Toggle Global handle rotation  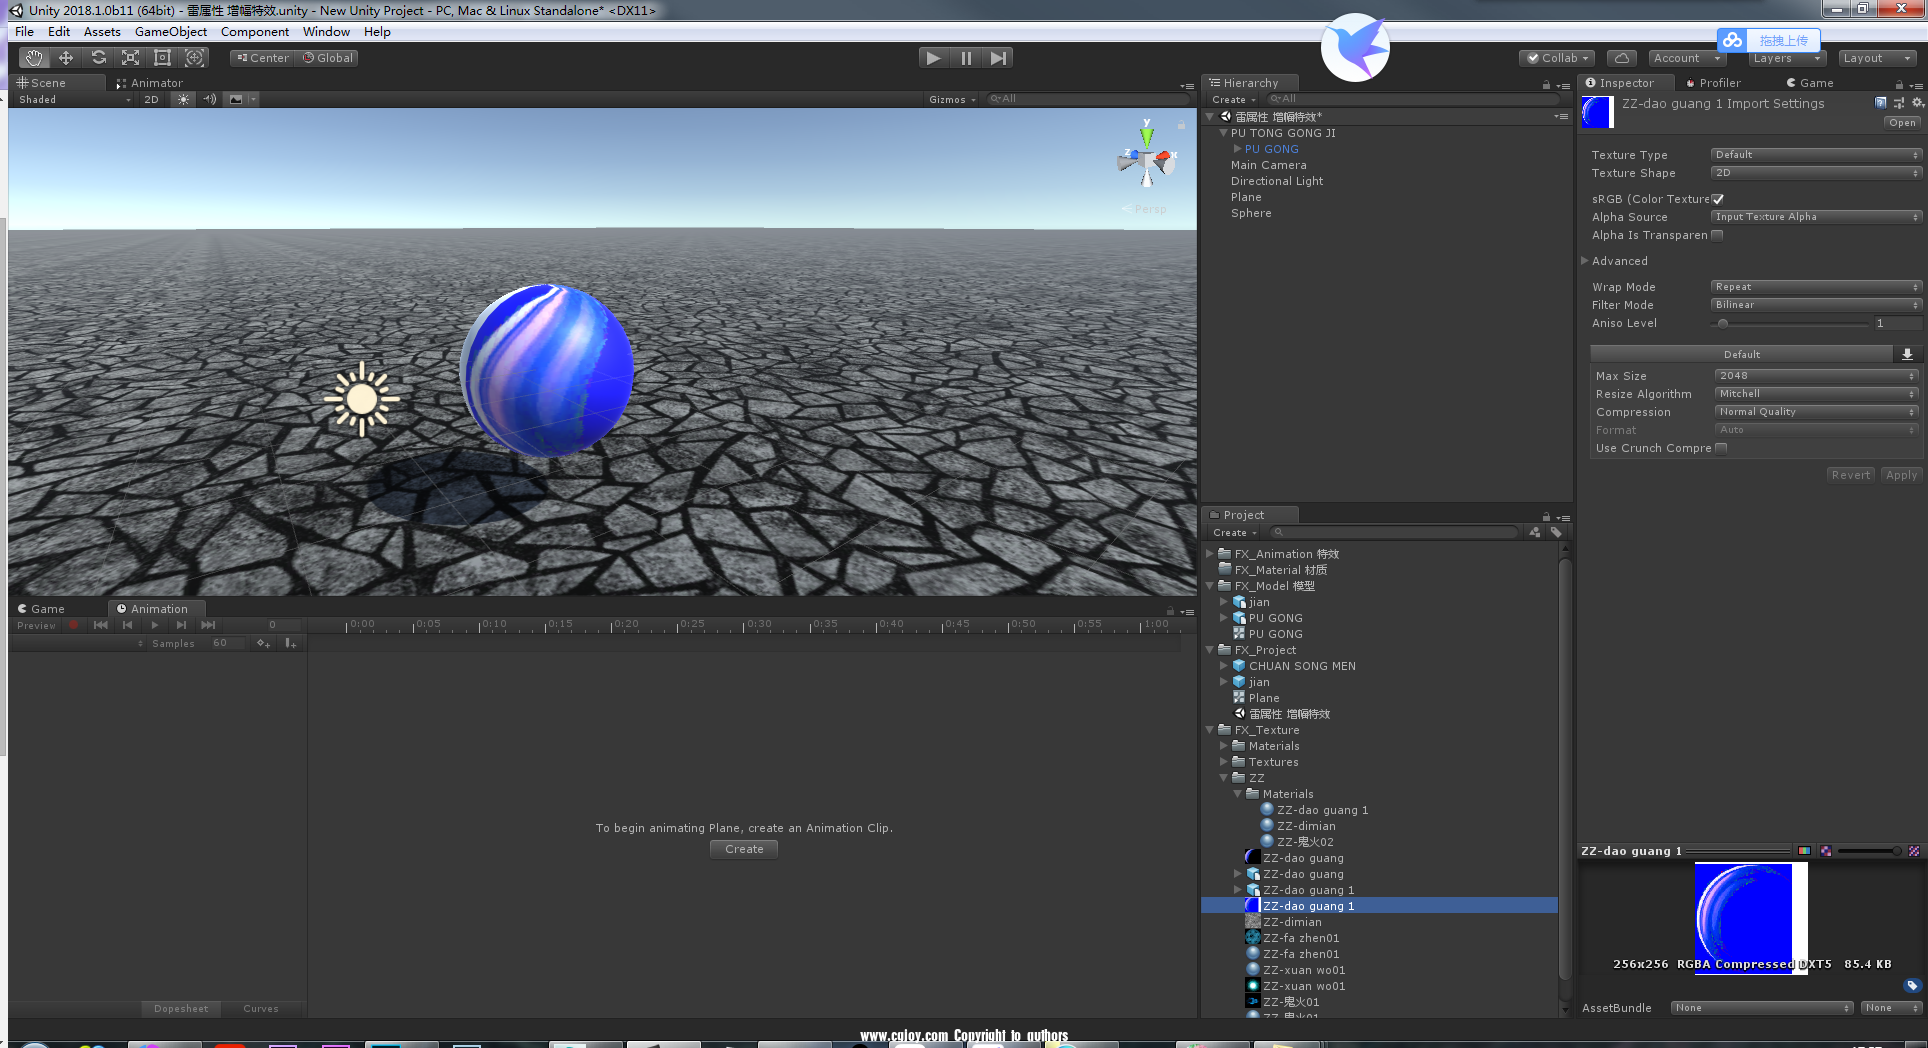[x=328, y=58]
